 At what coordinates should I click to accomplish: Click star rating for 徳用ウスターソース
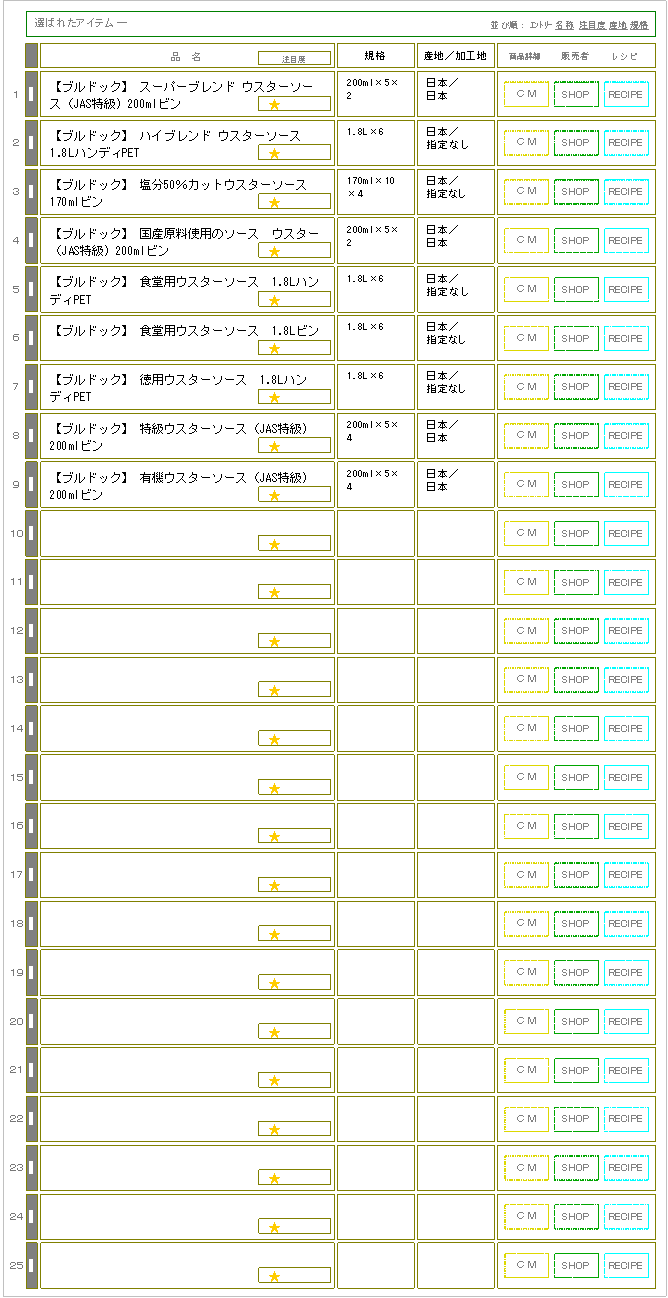pyautogui.click(x=274, y=398)
